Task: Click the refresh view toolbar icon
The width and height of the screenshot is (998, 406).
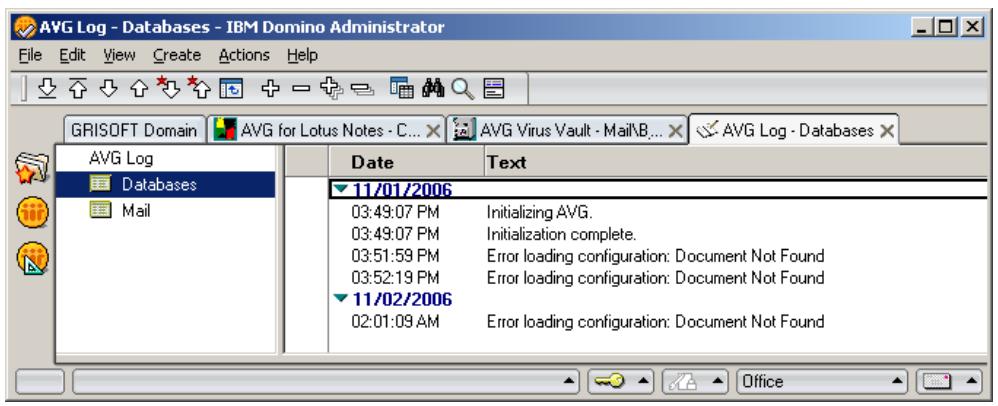Action: 230,89
